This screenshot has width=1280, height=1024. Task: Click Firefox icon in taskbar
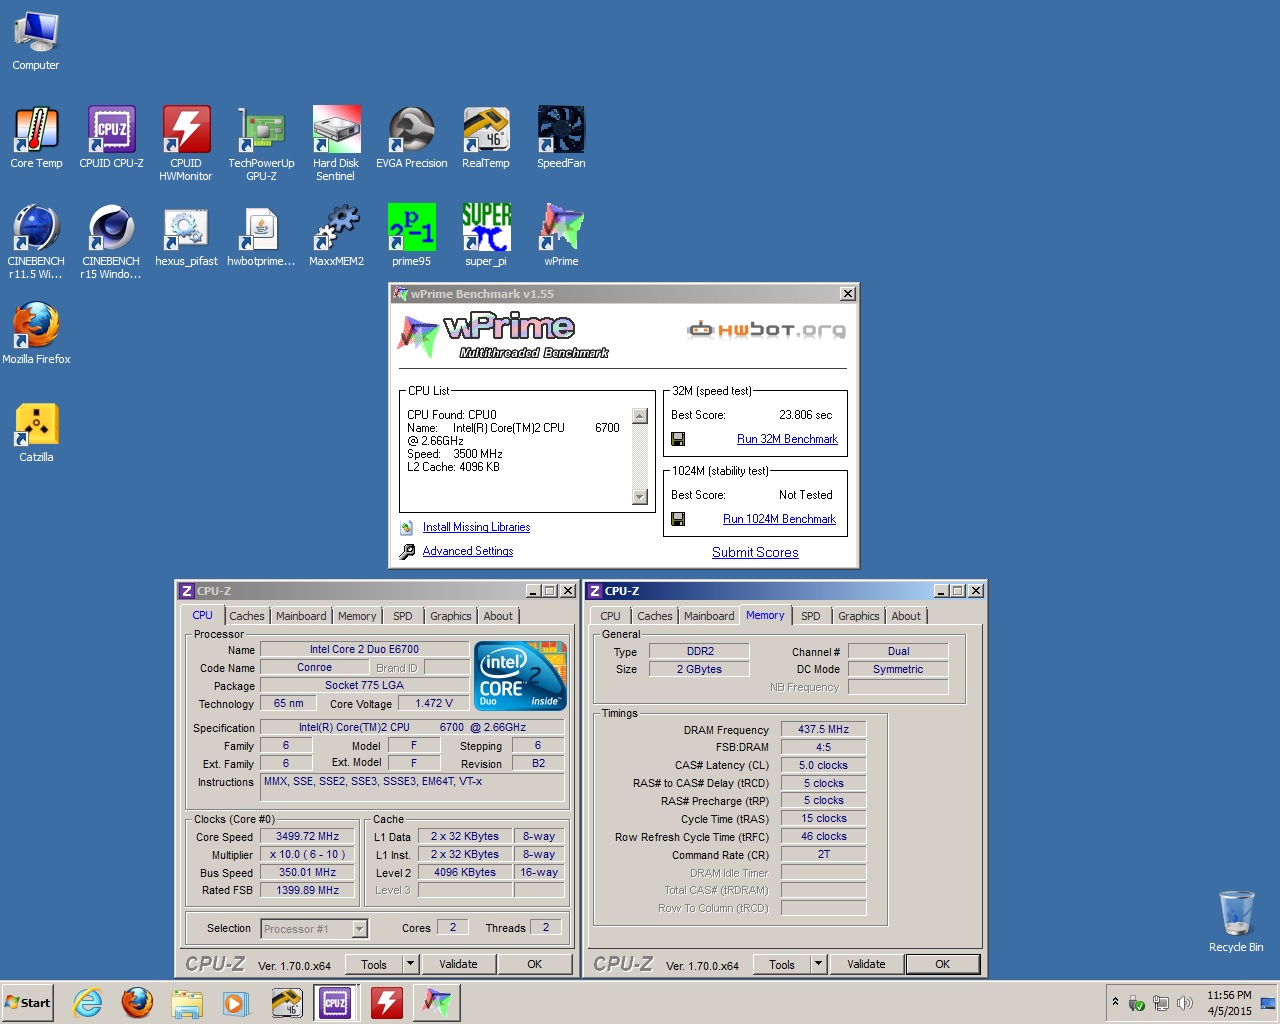[x=137, y=1002]
